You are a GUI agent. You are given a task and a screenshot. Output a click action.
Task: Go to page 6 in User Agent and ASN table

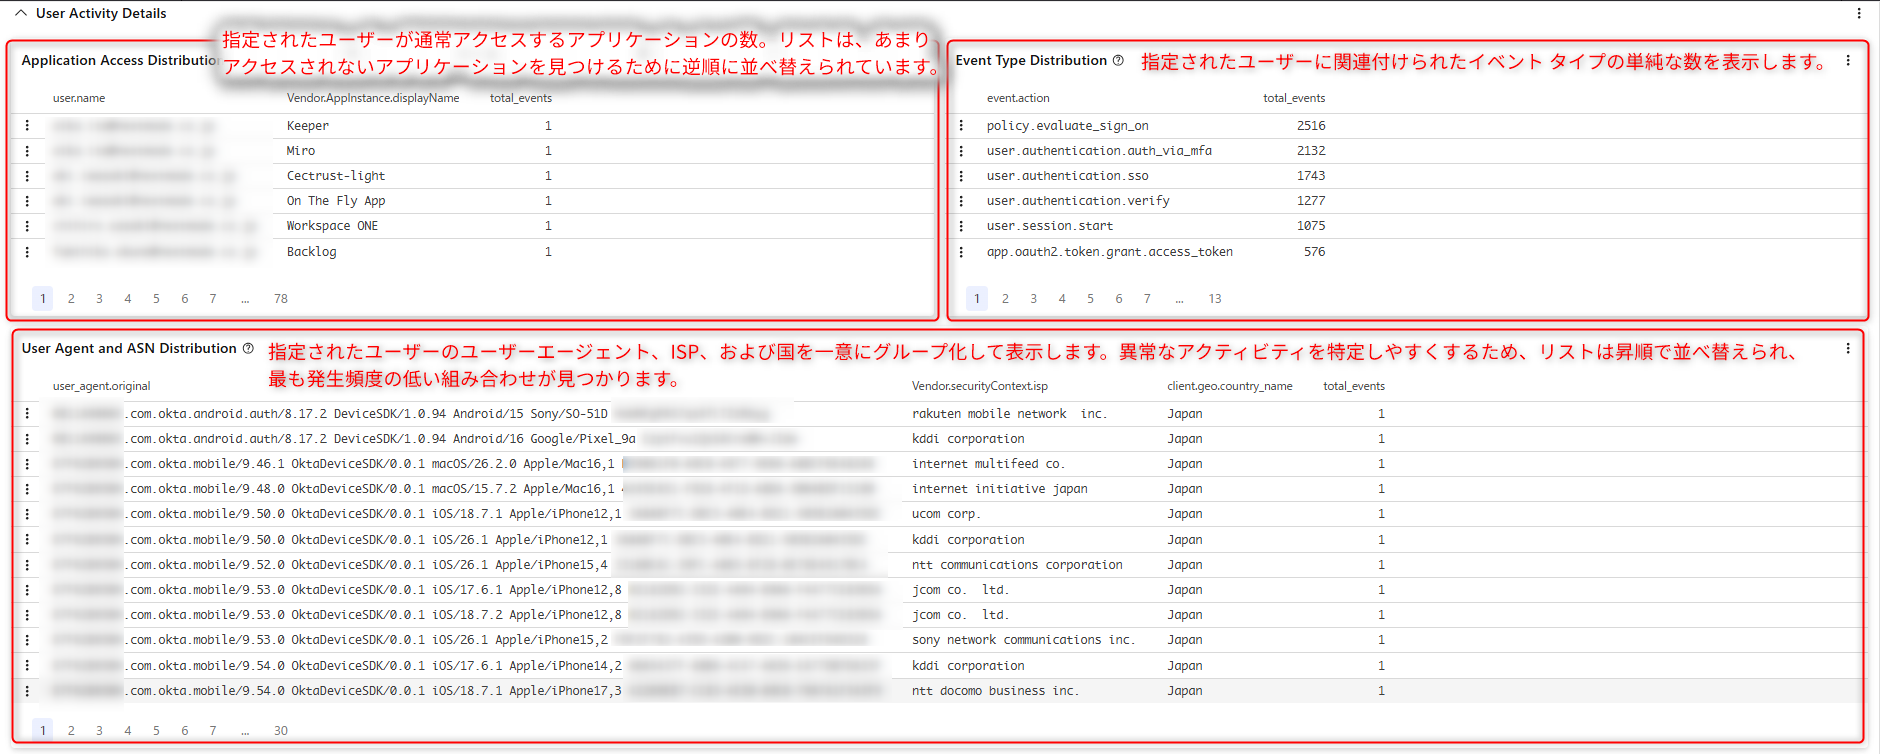click(184, 731)
